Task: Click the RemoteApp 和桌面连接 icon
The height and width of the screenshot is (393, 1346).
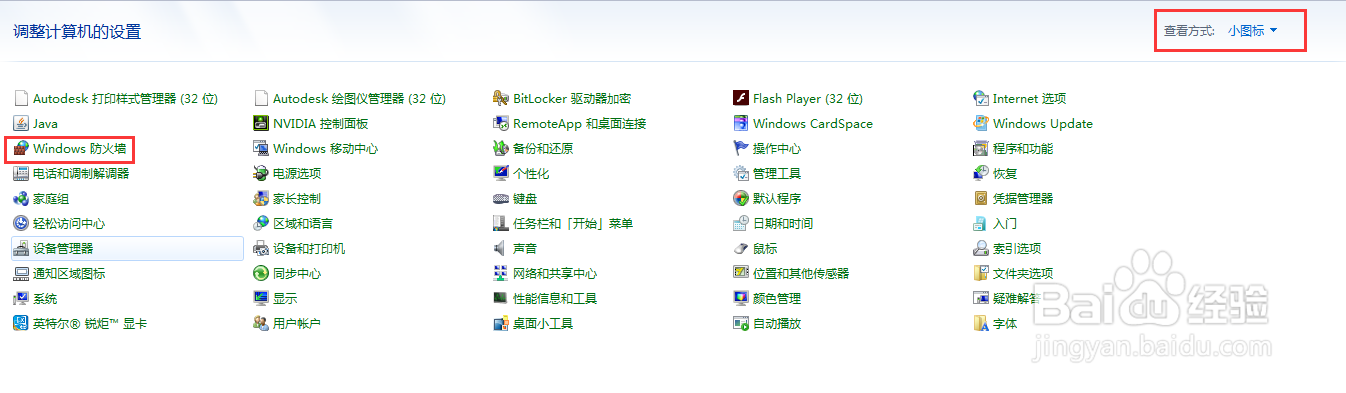Action: (x=501, y=124)
